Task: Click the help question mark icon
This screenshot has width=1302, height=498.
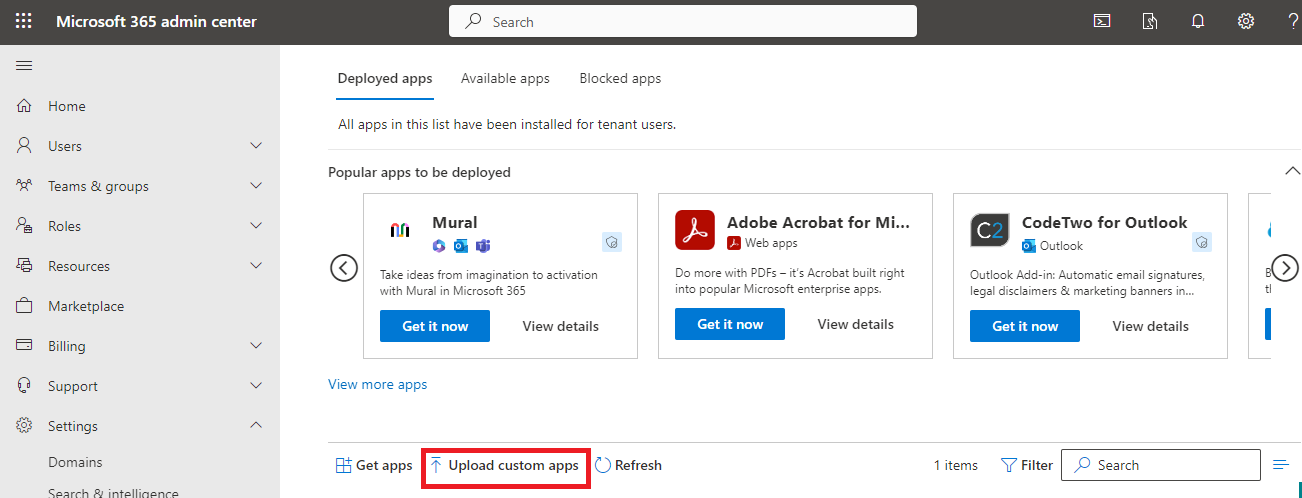Action: point(1293,21)
